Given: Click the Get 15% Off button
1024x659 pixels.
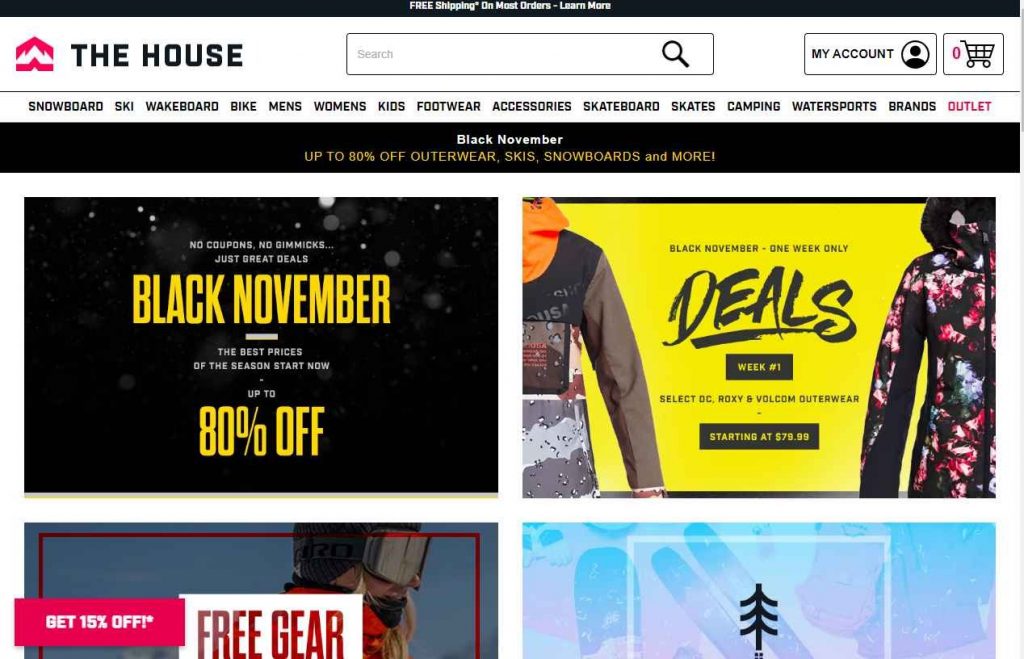Looking at the screenshot, I should (x=99, y=622).
